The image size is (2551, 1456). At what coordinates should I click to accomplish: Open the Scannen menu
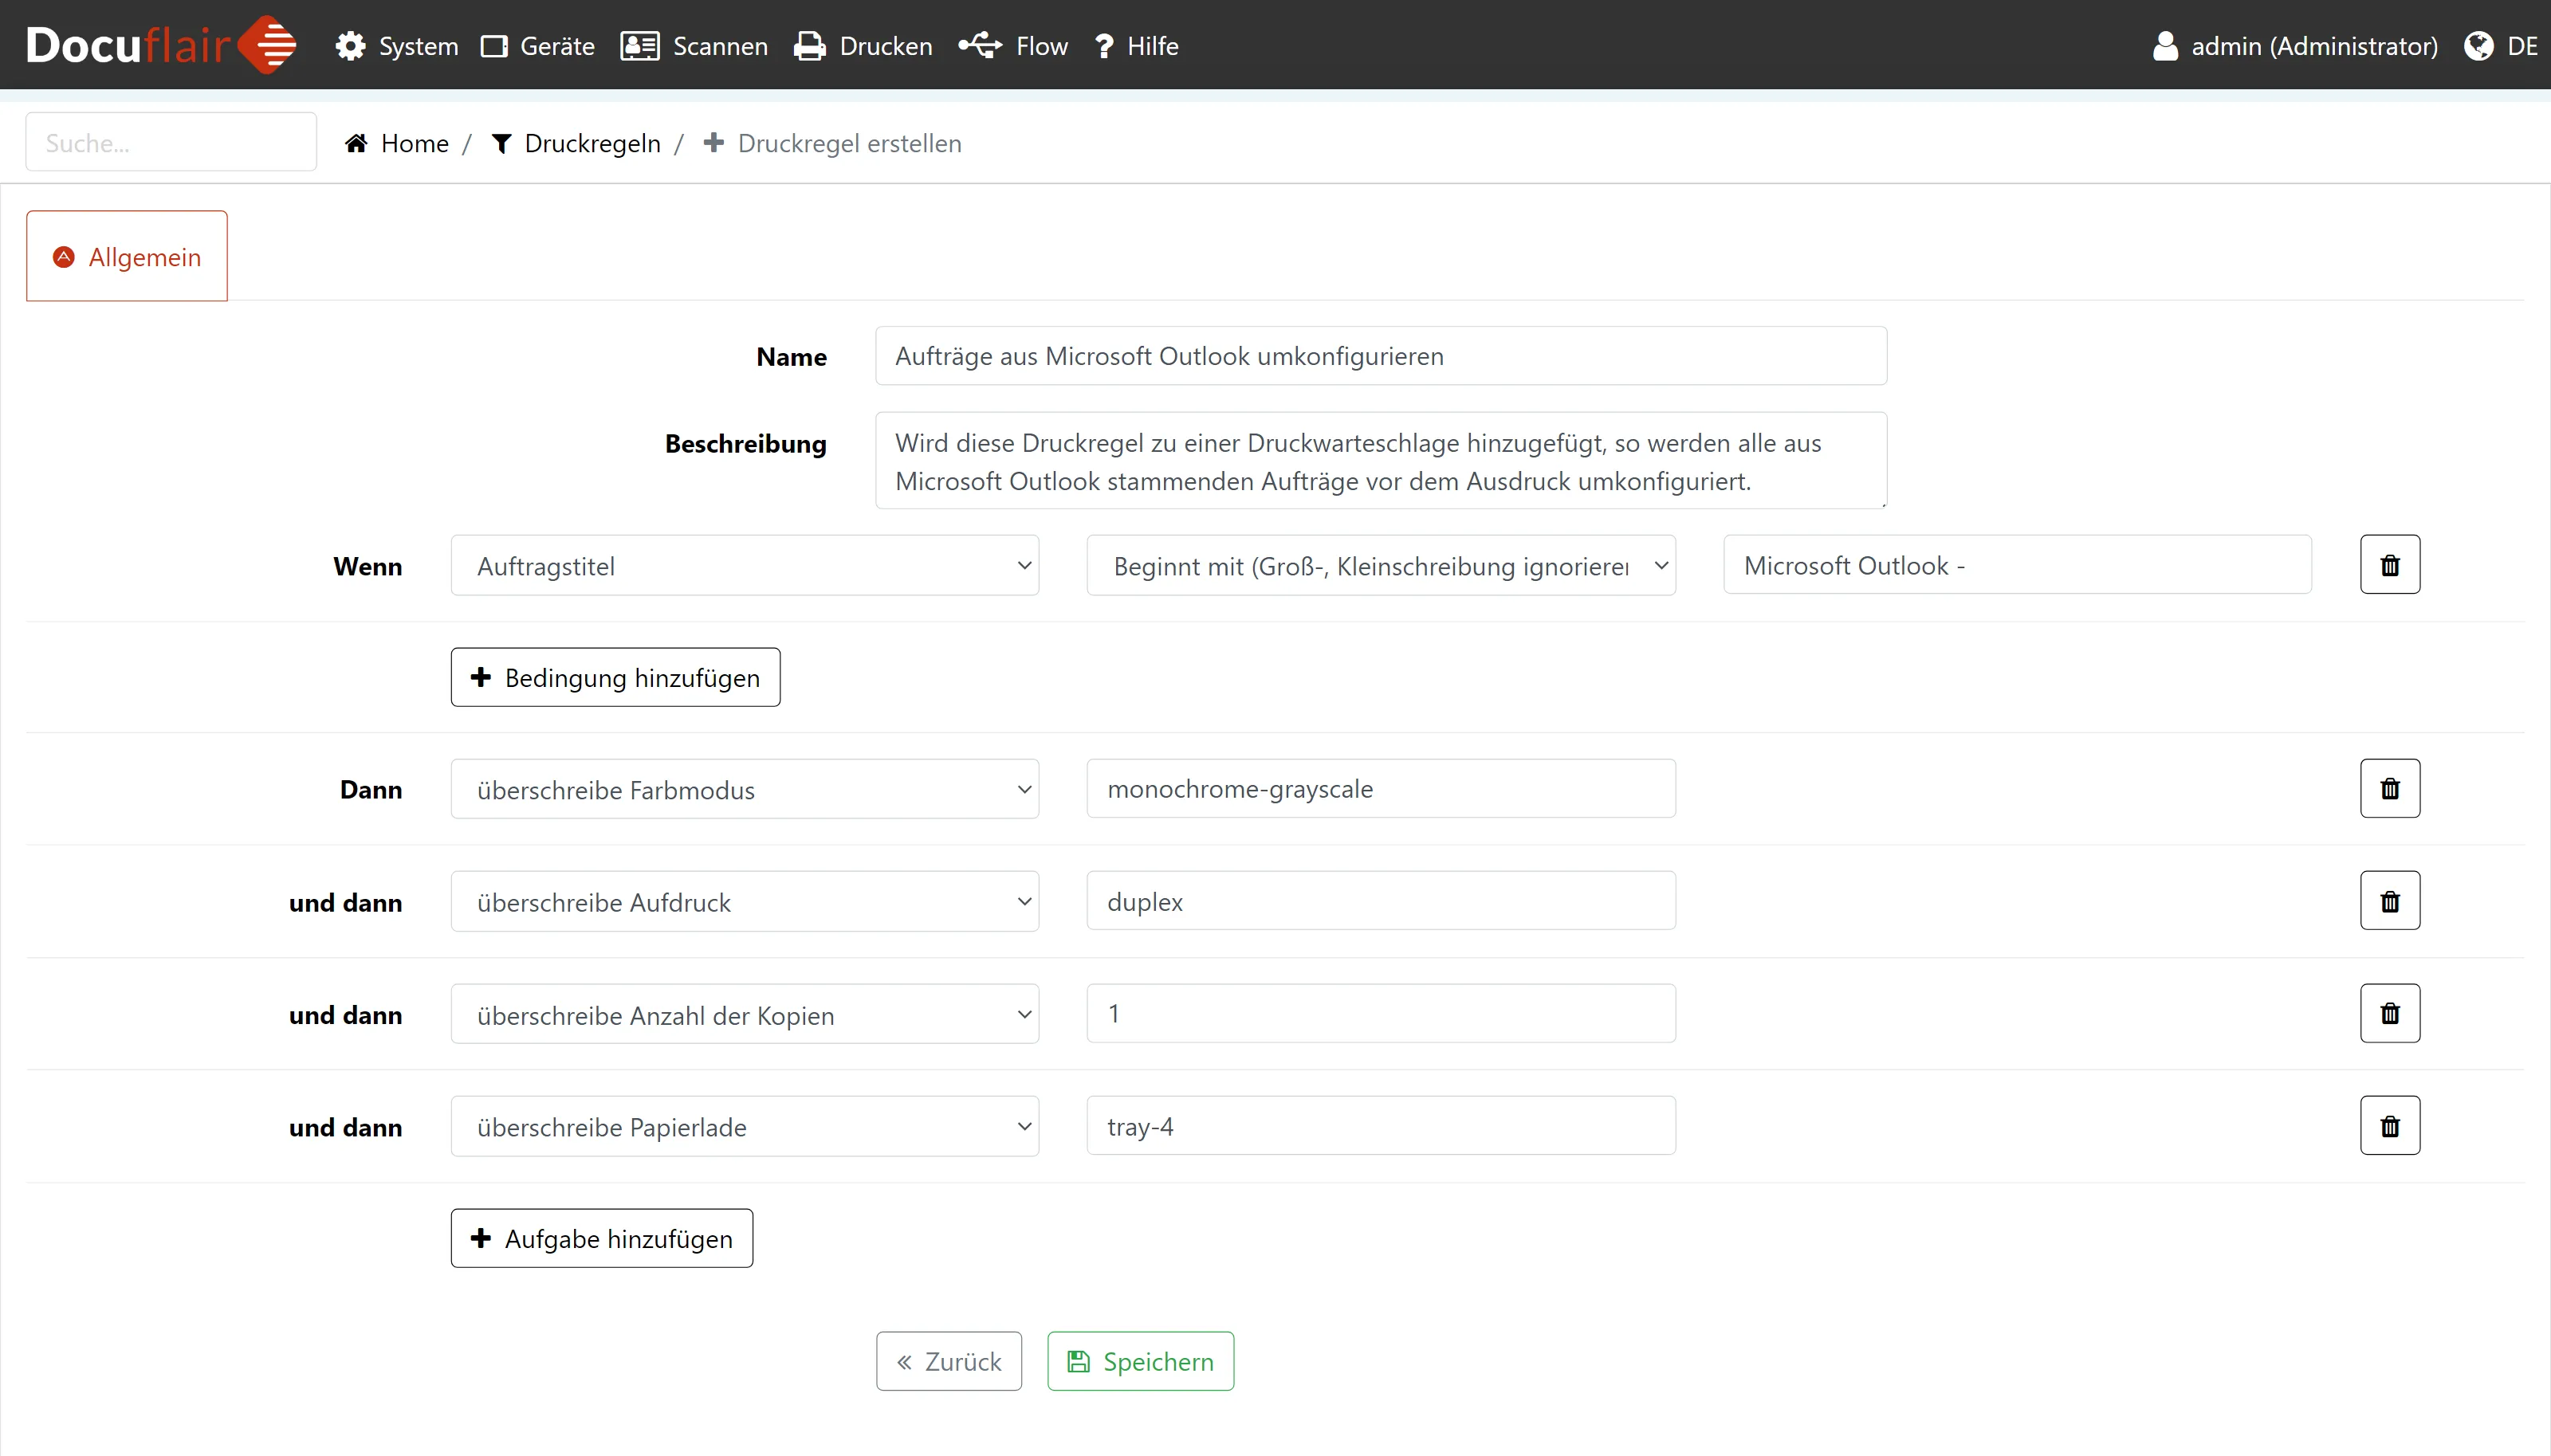pyautogui.click(x=694, y=46)
